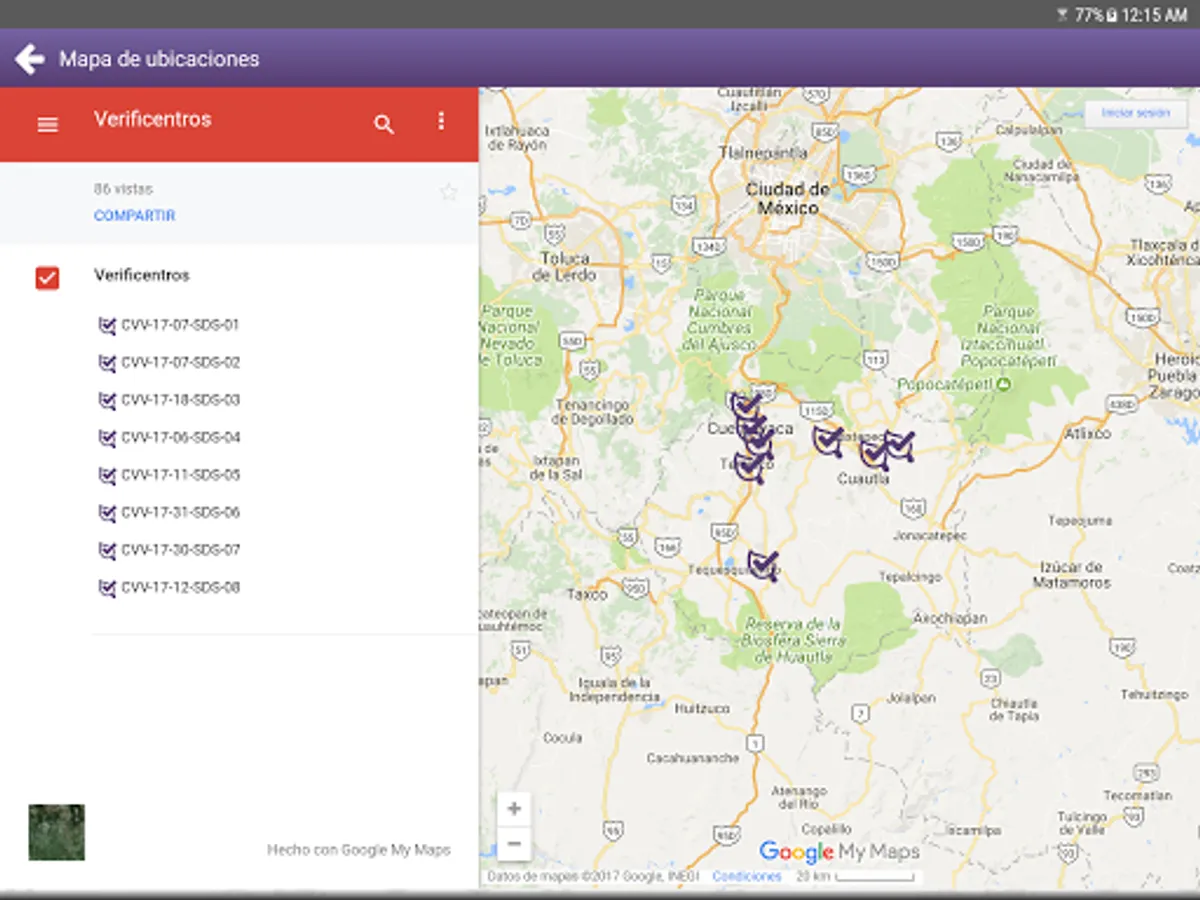Open the Condiciones terms link

pos(747,876)
